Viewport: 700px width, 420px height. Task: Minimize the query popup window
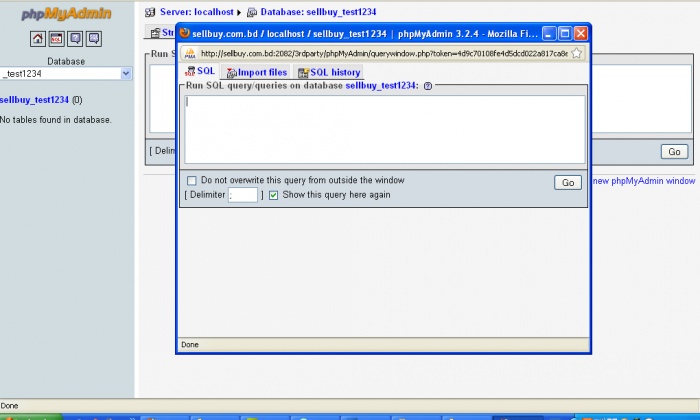pos(549,33)
